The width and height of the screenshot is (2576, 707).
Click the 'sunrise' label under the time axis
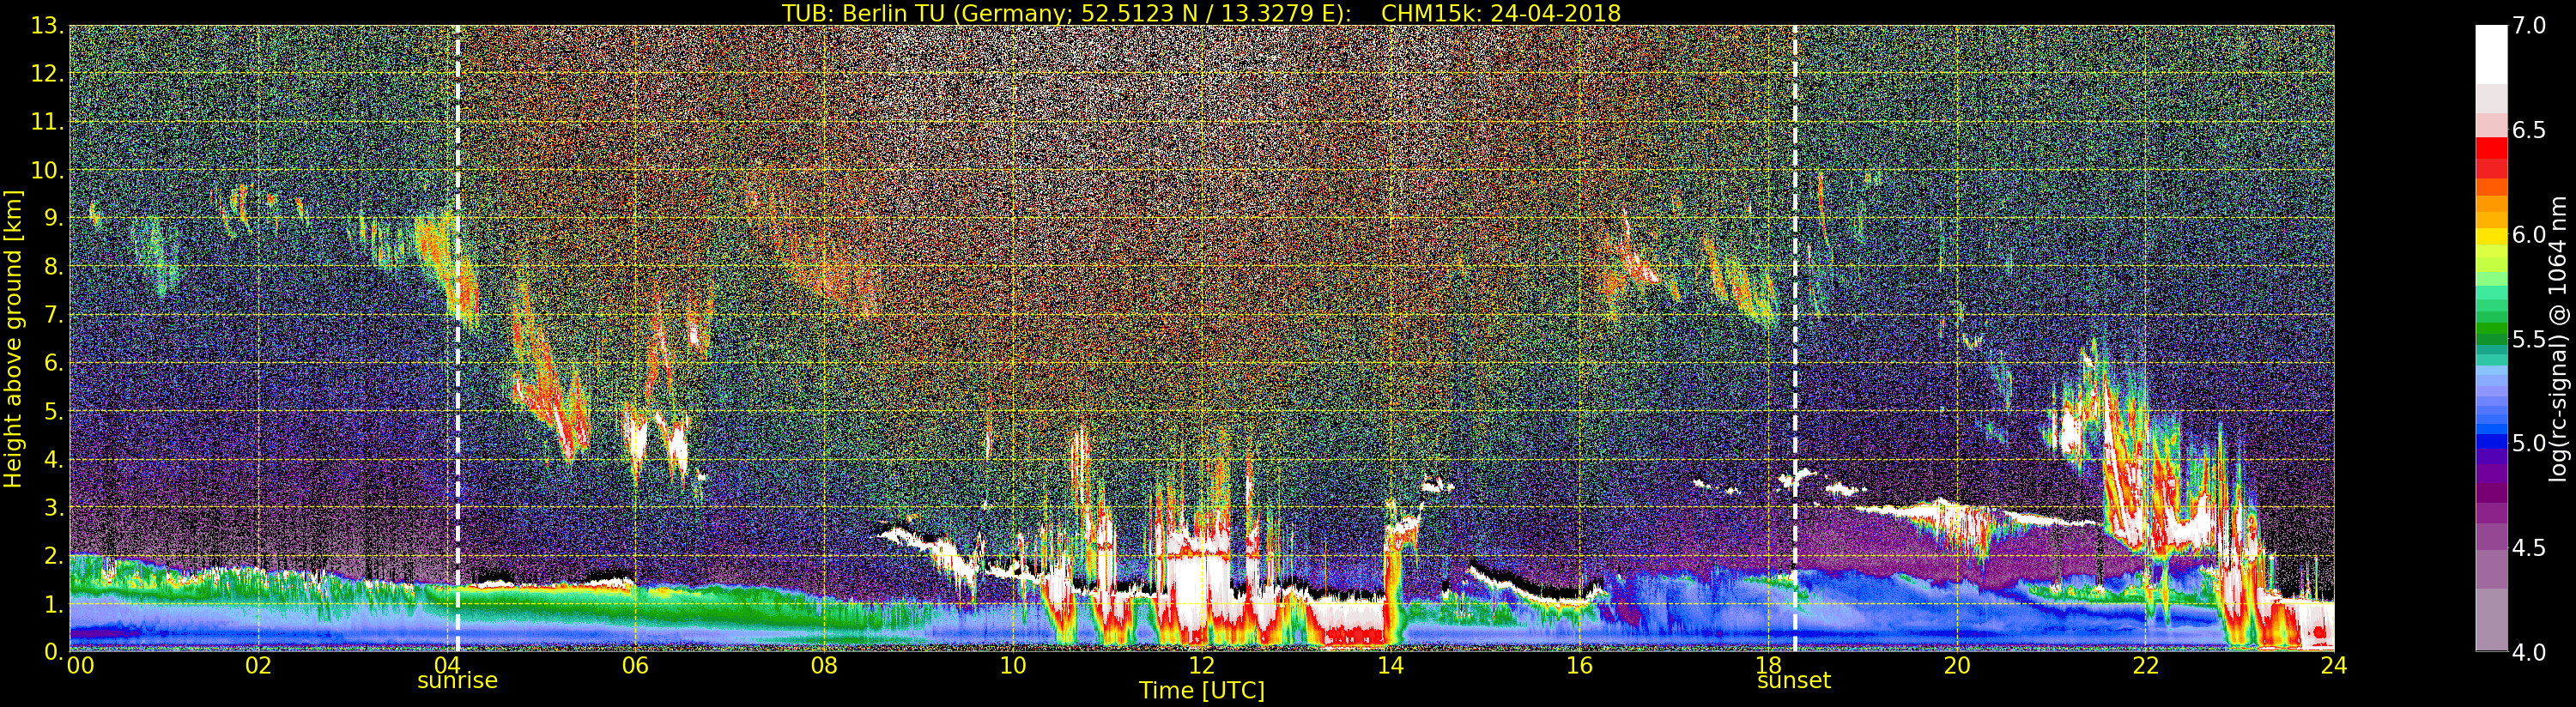coord(457,680)
